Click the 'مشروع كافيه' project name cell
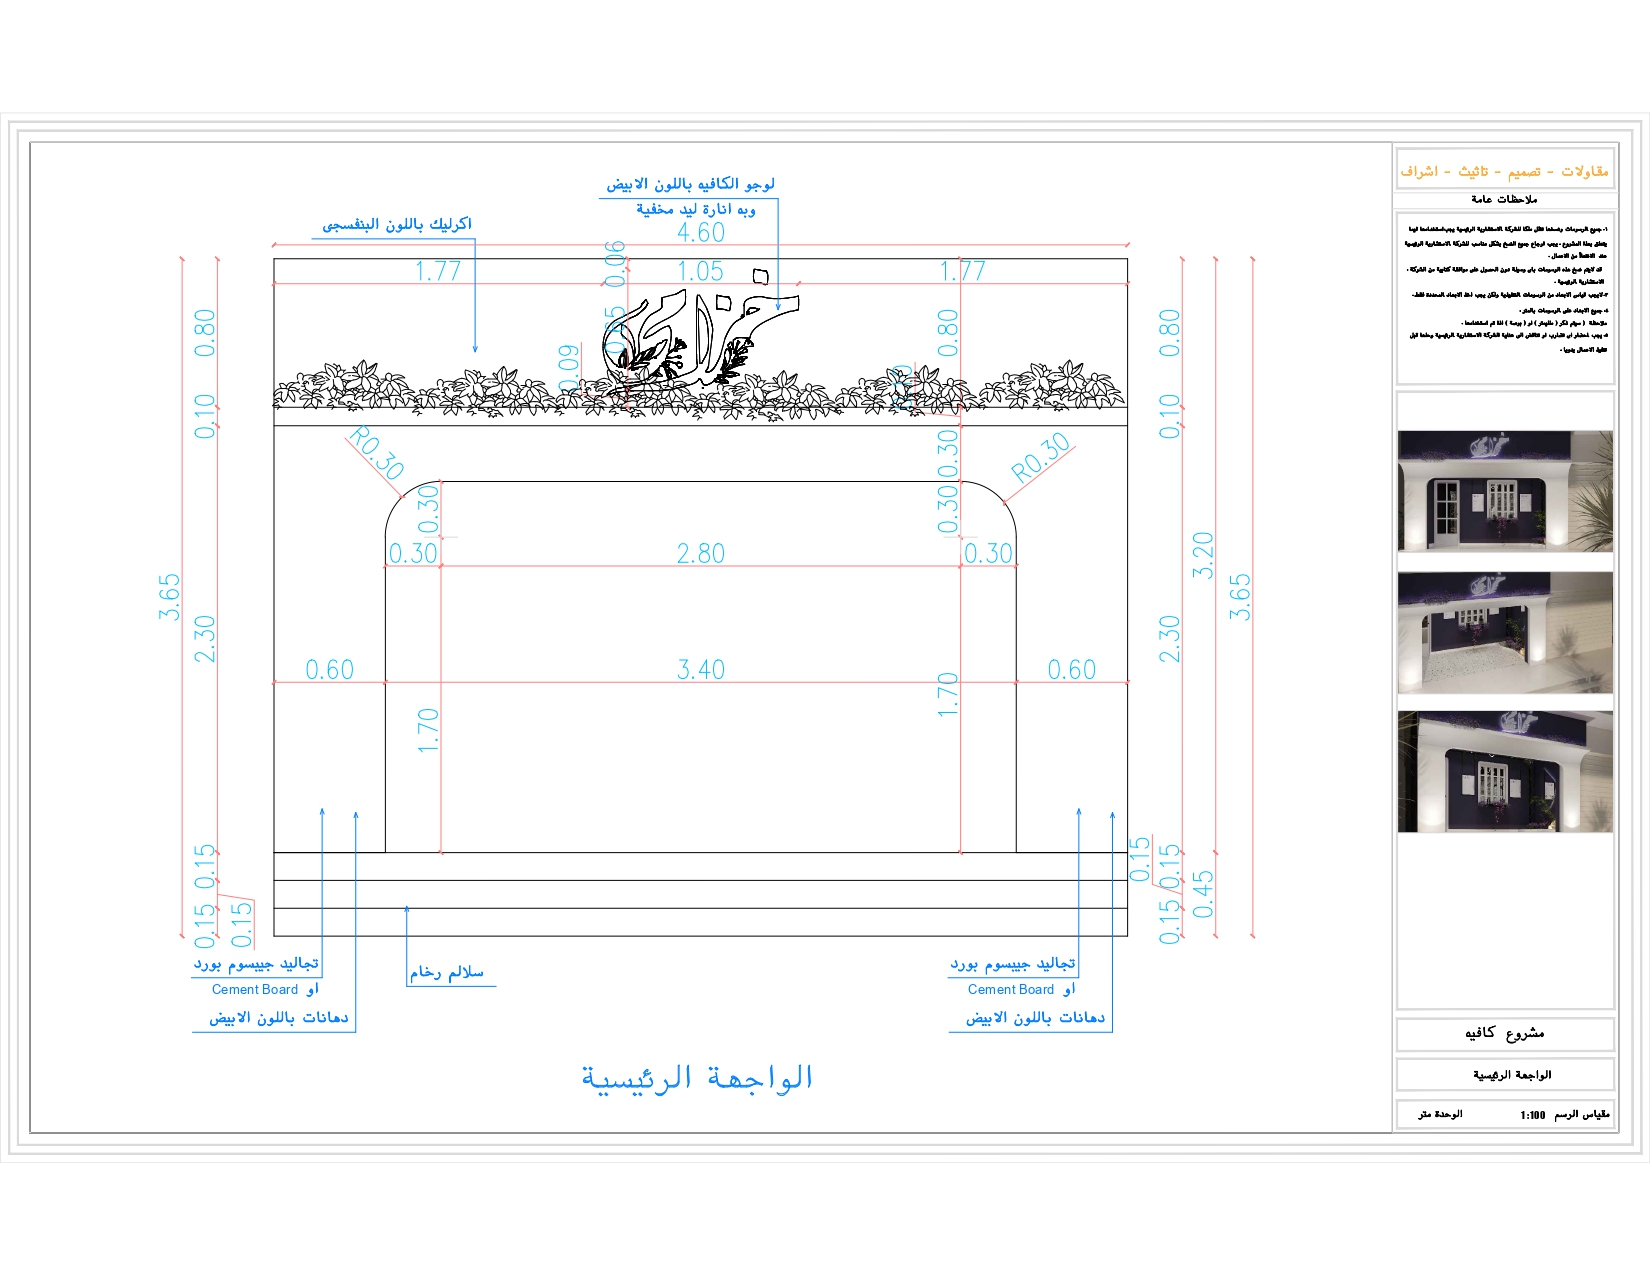 (x=1505, y=1033)
